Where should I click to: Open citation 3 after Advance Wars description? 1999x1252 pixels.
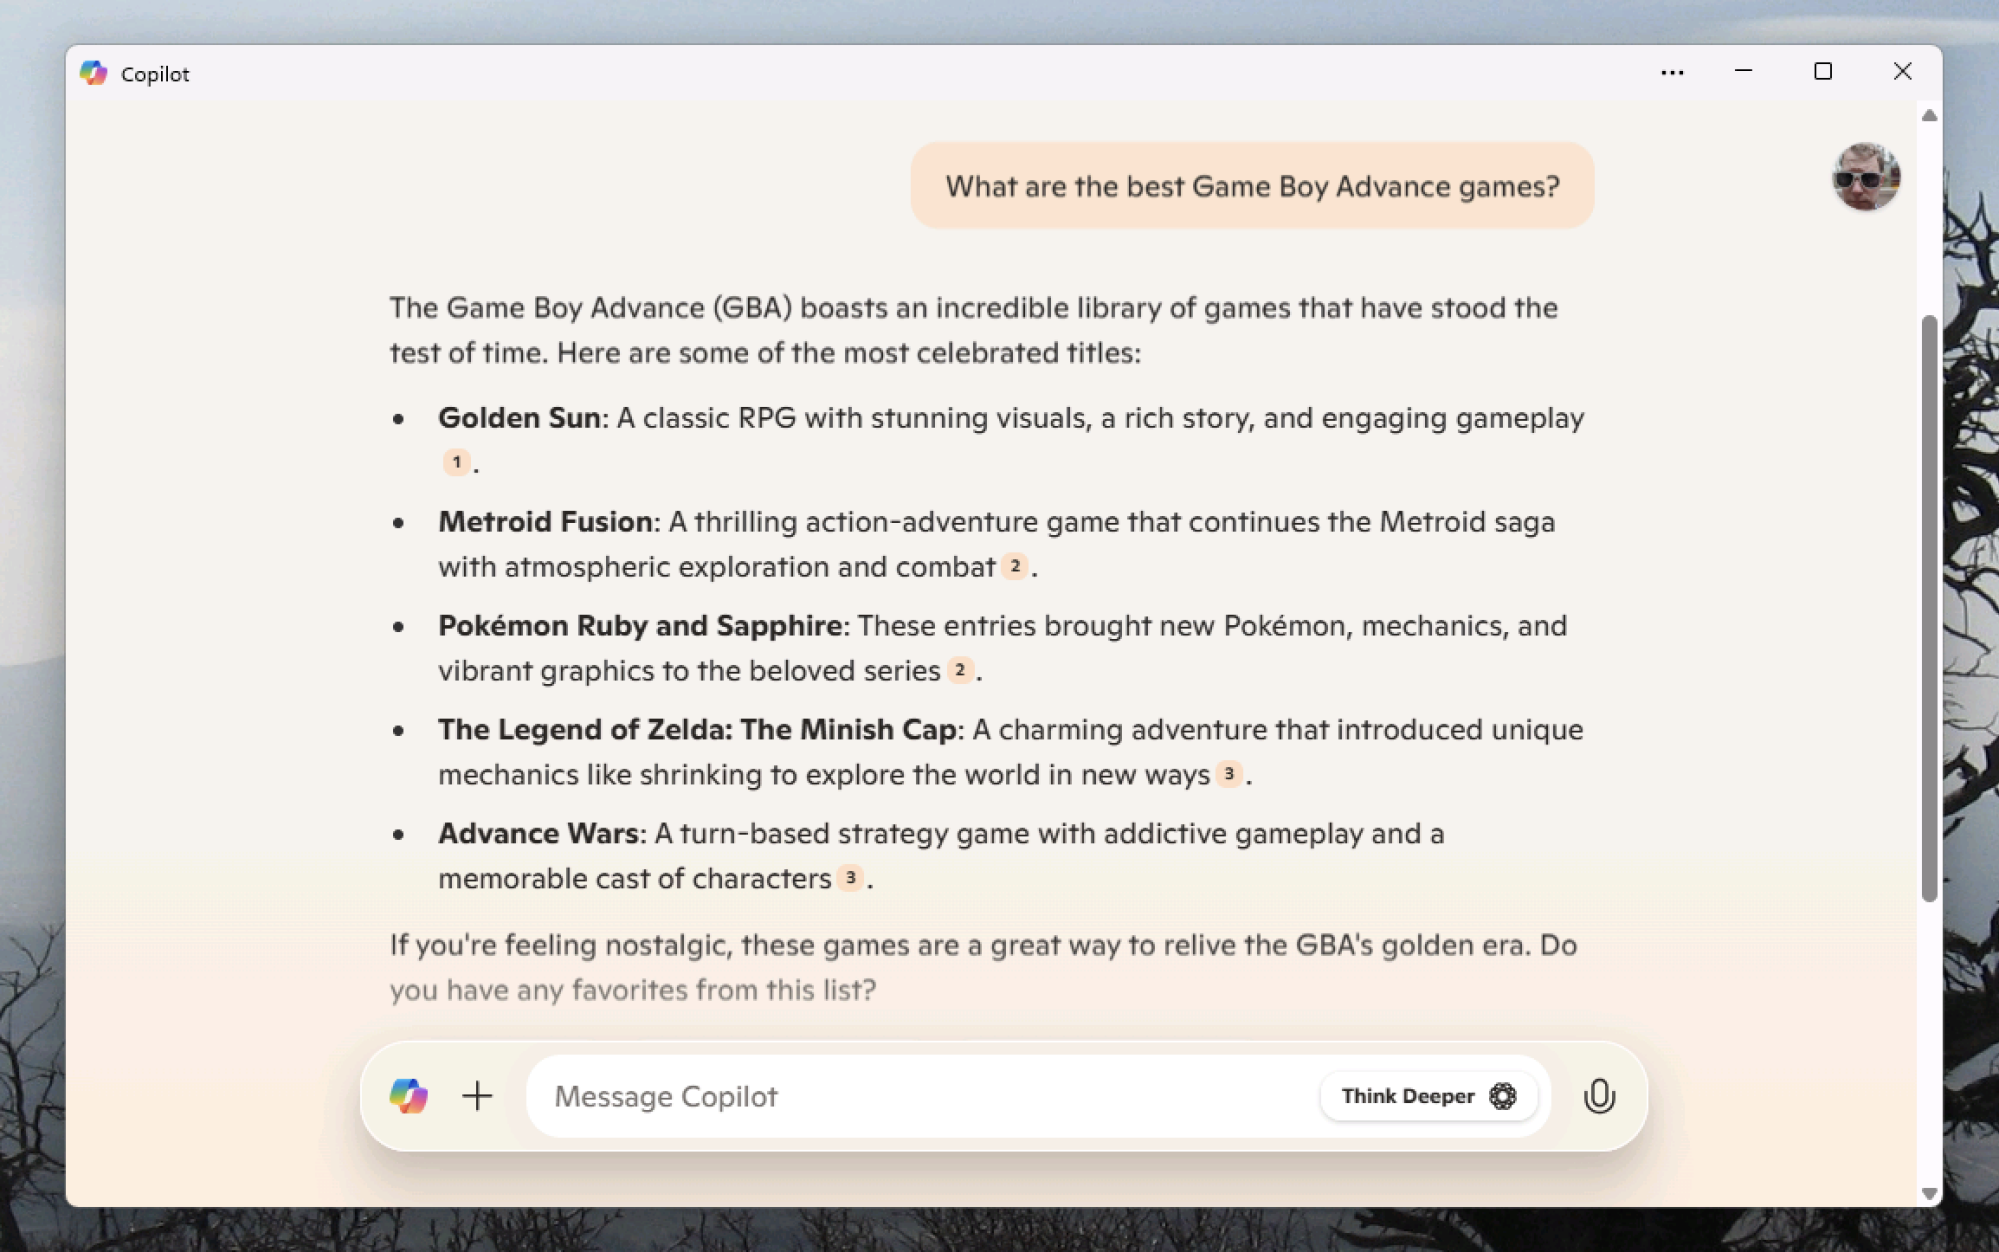(850, 878)
